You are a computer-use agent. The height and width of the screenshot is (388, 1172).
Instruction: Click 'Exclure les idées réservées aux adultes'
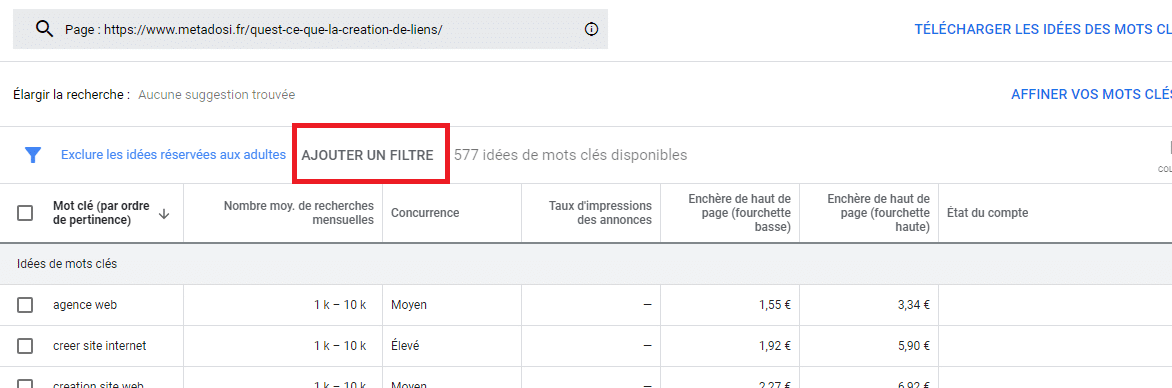click(173, 155)
